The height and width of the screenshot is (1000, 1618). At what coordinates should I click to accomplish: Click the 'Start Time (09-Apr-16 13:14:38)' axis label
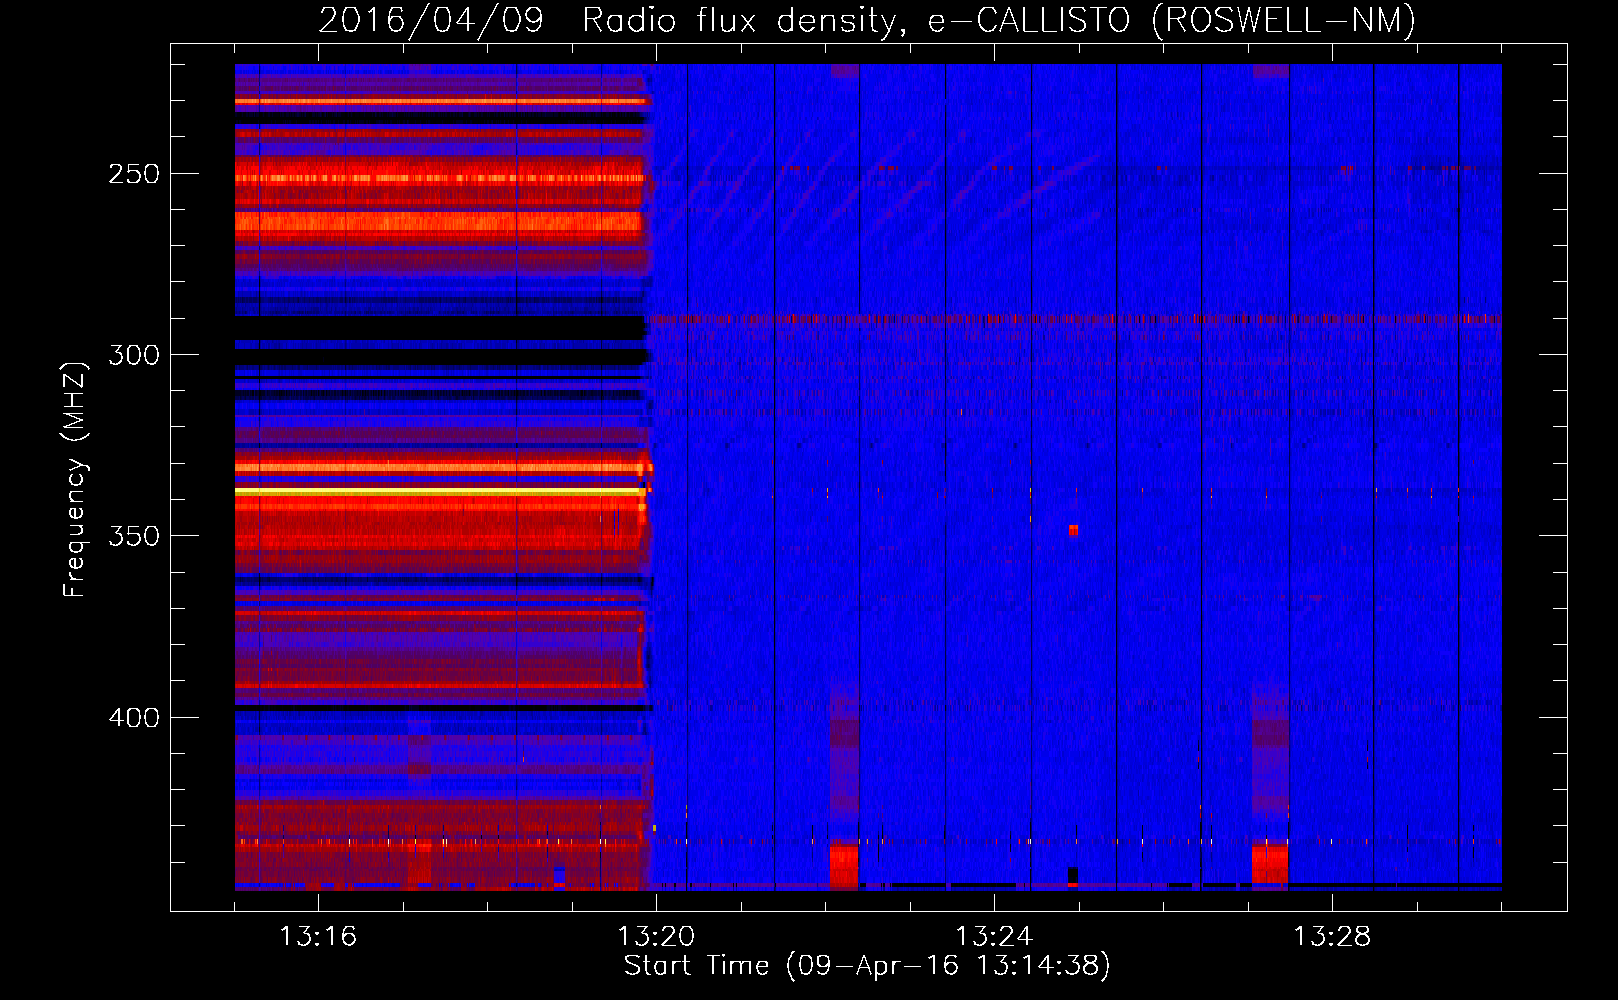click(867, 966)
